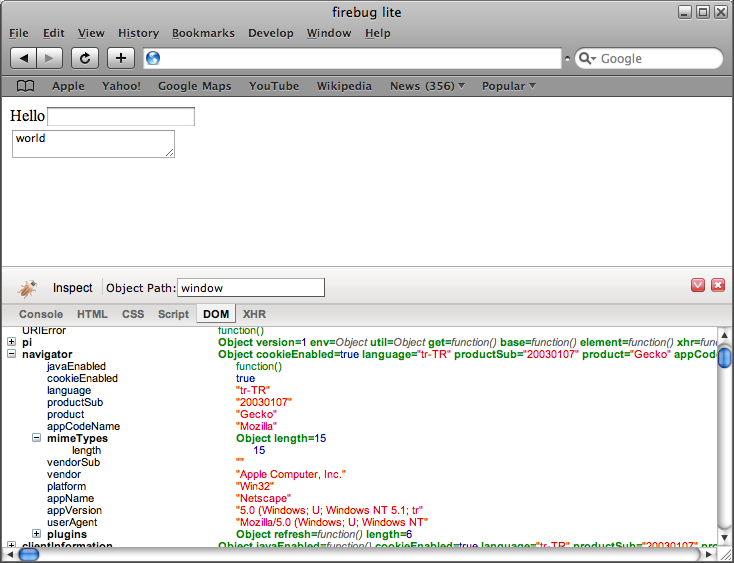Viewport: 734px width, 563px height.
Task: Click the Object Path input field
Action: [x=251, y=288]
